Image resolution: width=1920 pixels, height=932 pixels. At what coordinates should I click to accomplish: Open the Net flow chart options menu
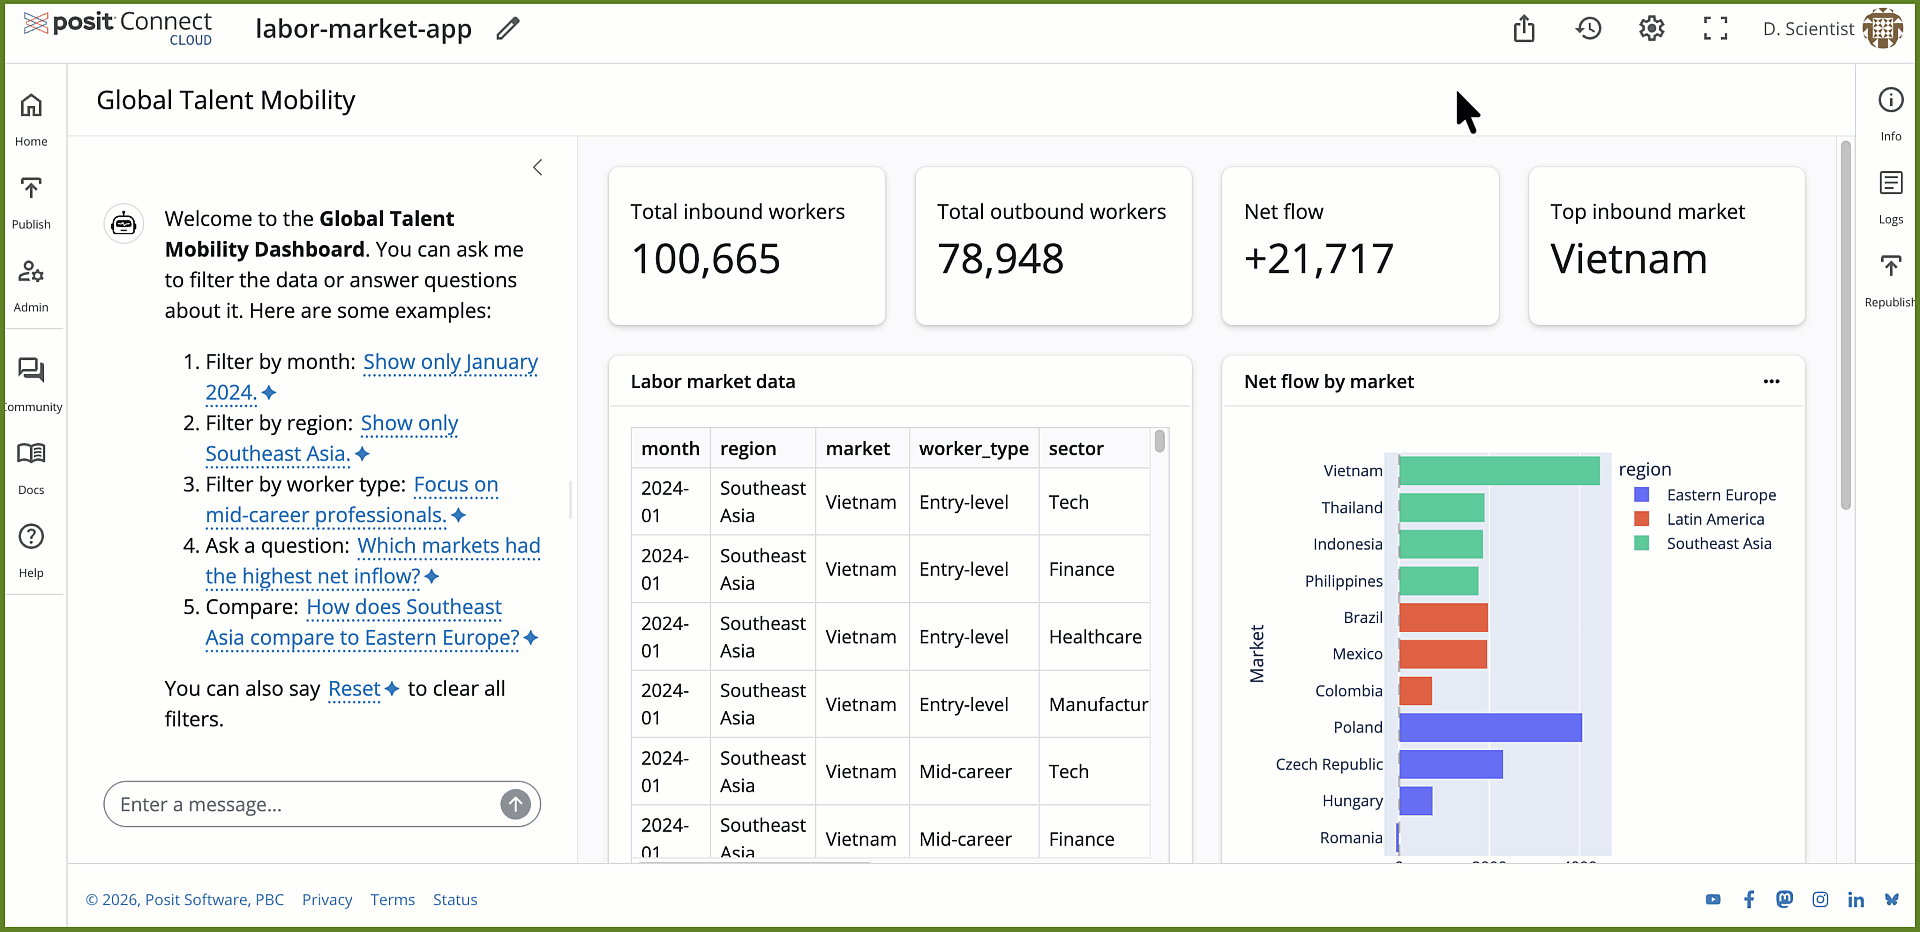1772,381
